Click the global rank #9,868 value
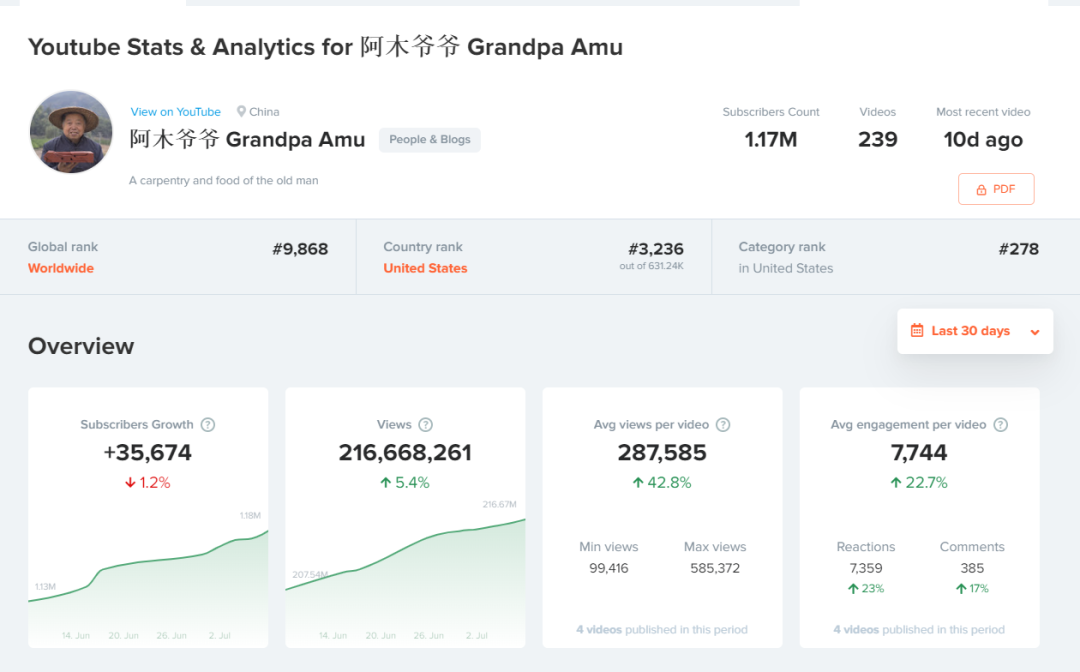The height and width of the screenshot is (672, 1080). click(x=300, y=249)
